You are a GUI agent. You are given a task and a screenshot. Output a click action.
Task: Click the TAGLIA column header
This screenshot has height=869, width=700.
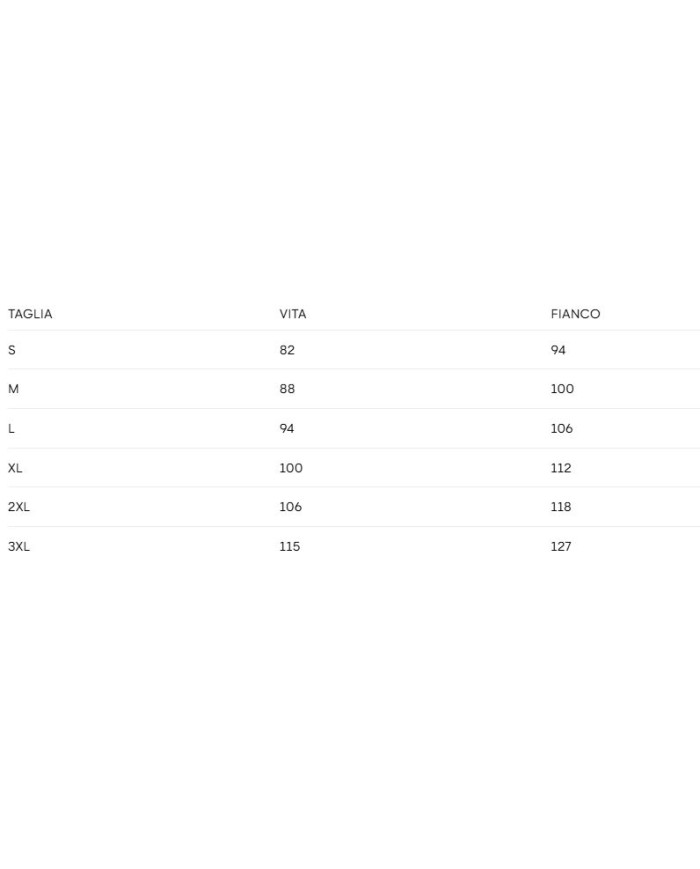click(30, 314)
